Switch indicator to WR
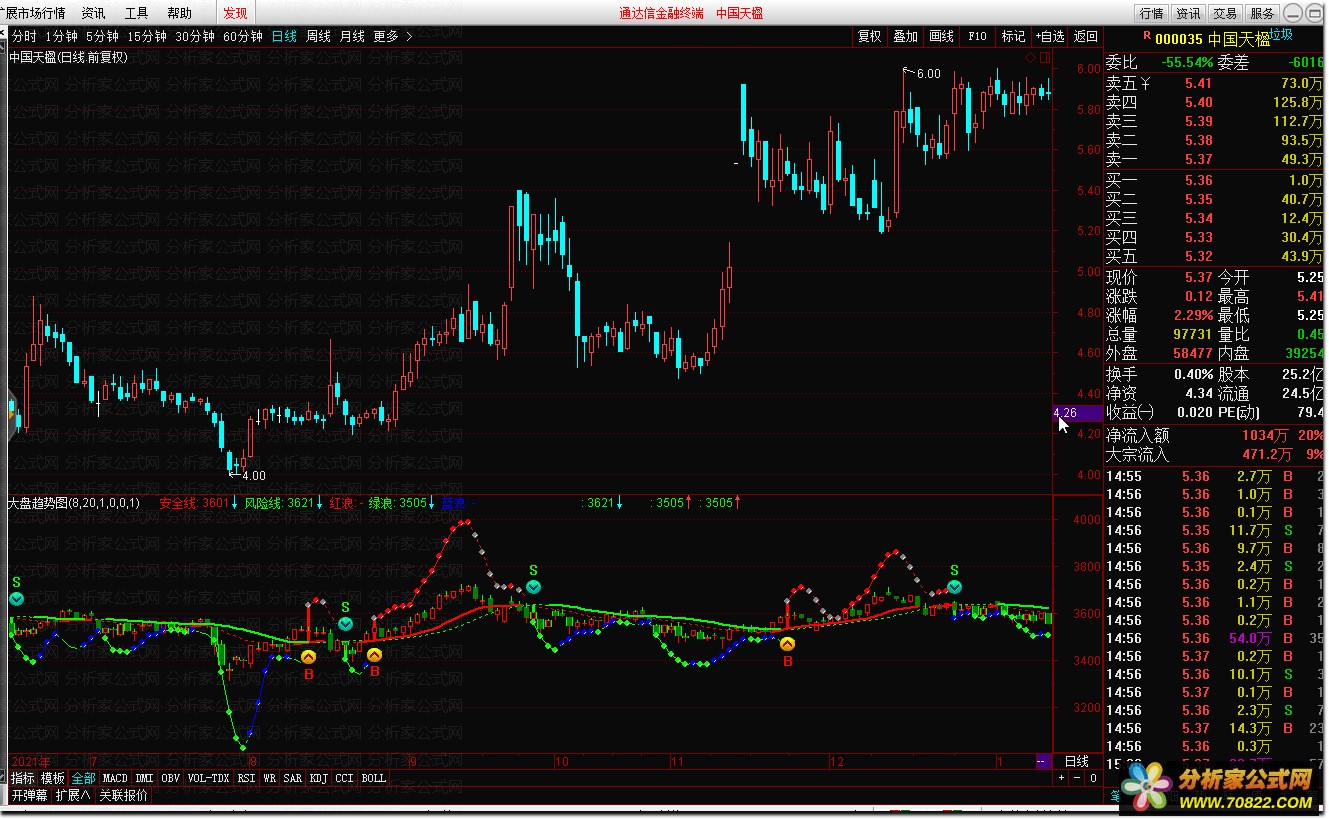Screen dimensions: 1329x819 pyautogui.click(x=270, y=778)
